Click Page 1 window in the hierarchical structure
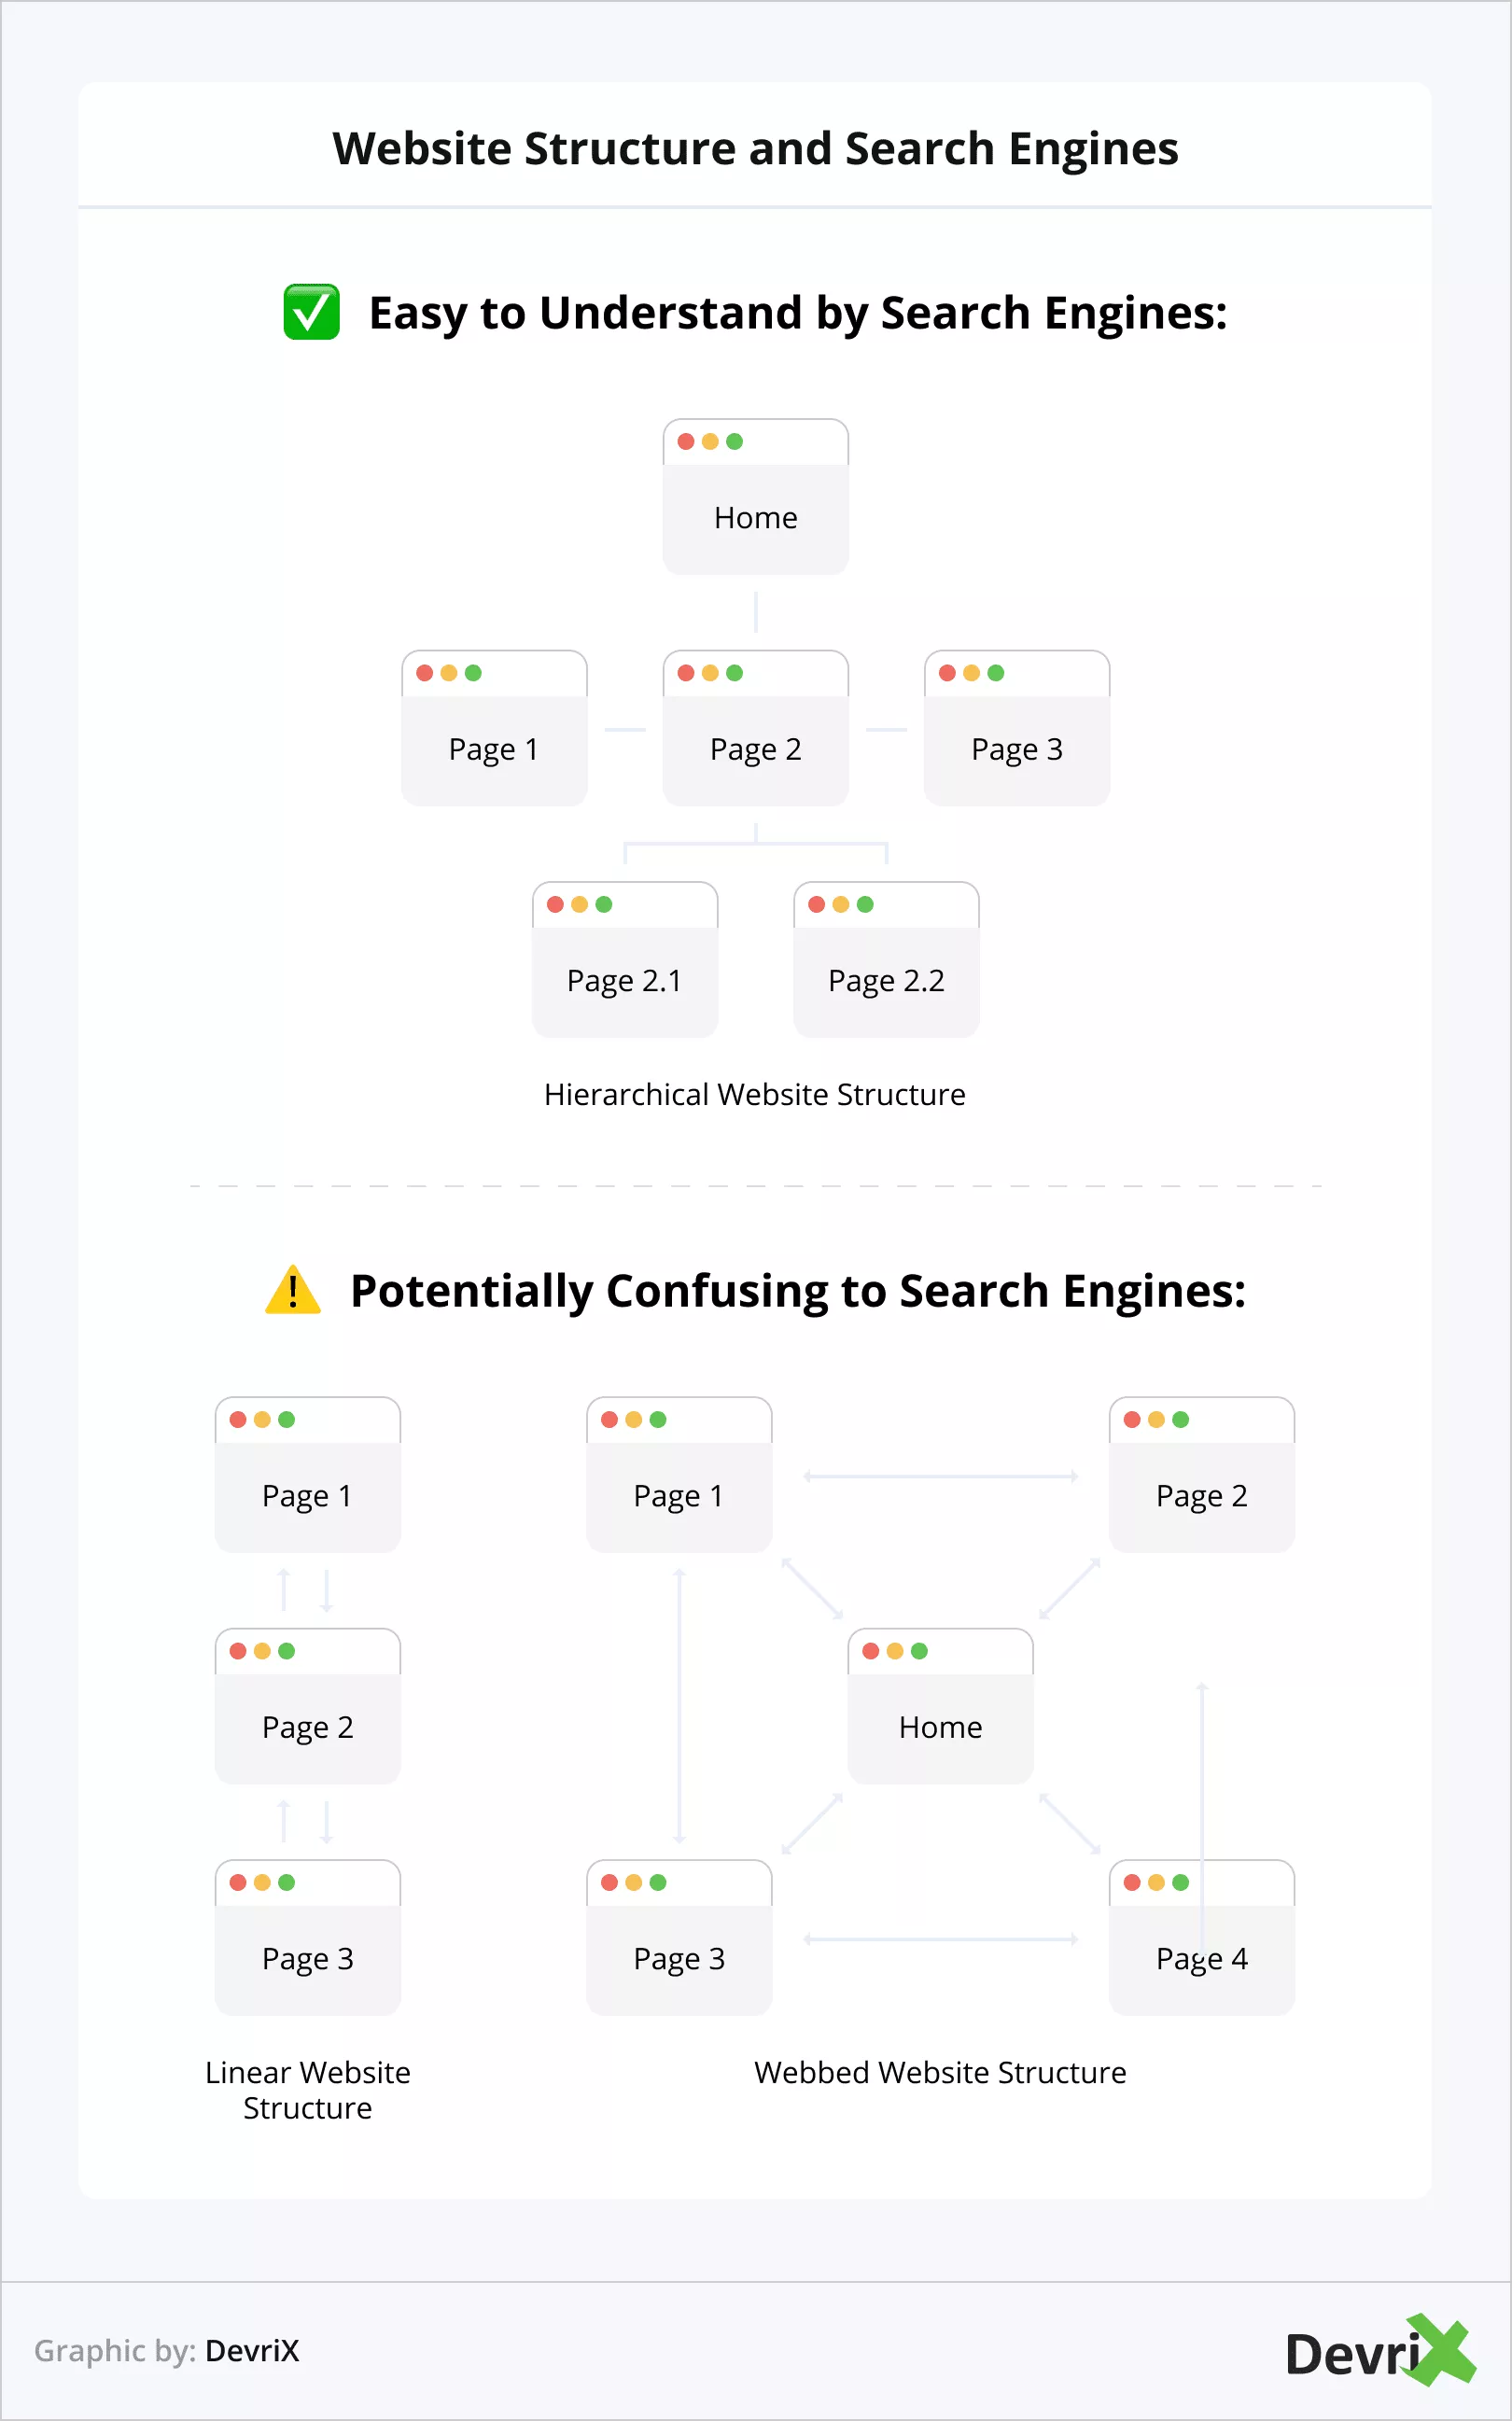 494,728
